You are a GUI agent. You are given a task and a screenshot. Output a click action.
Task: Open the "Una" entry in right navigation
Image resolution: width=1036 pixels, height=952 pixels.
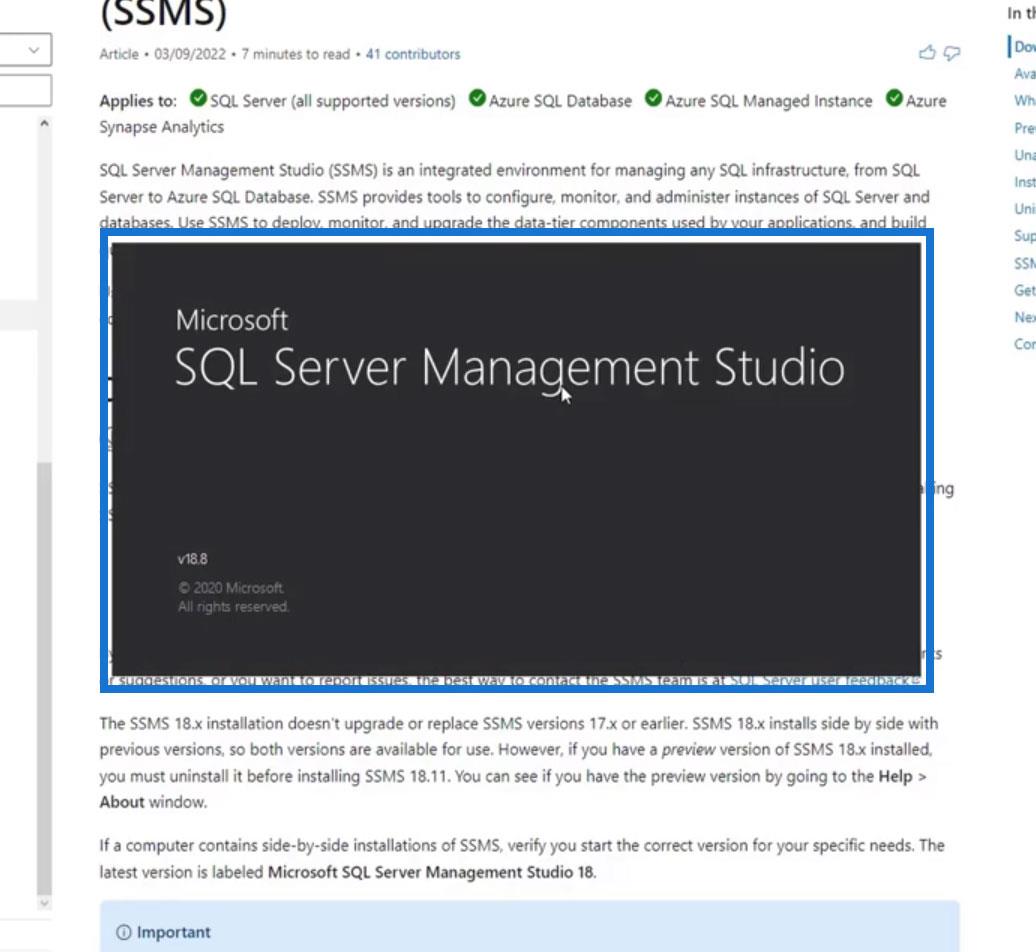coord(1025,155)
